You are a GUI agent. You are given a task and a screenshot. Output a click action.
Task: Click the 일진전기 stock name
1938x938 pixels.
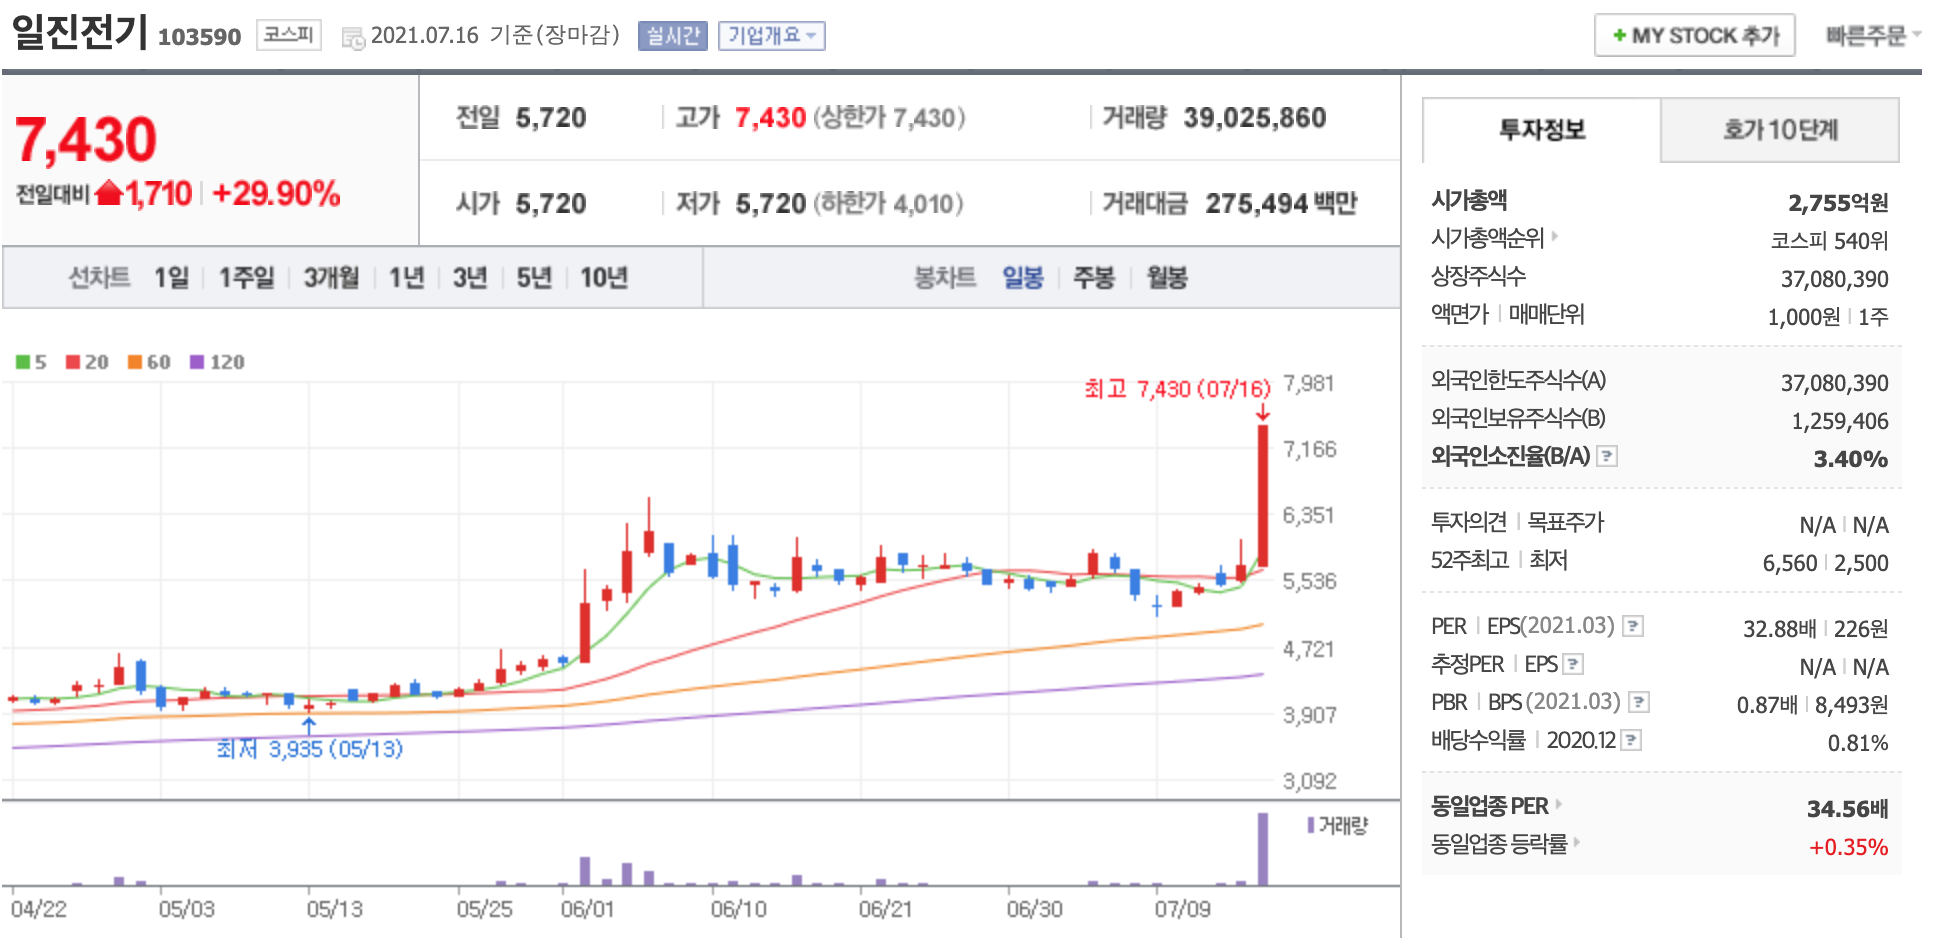point(80,32)
